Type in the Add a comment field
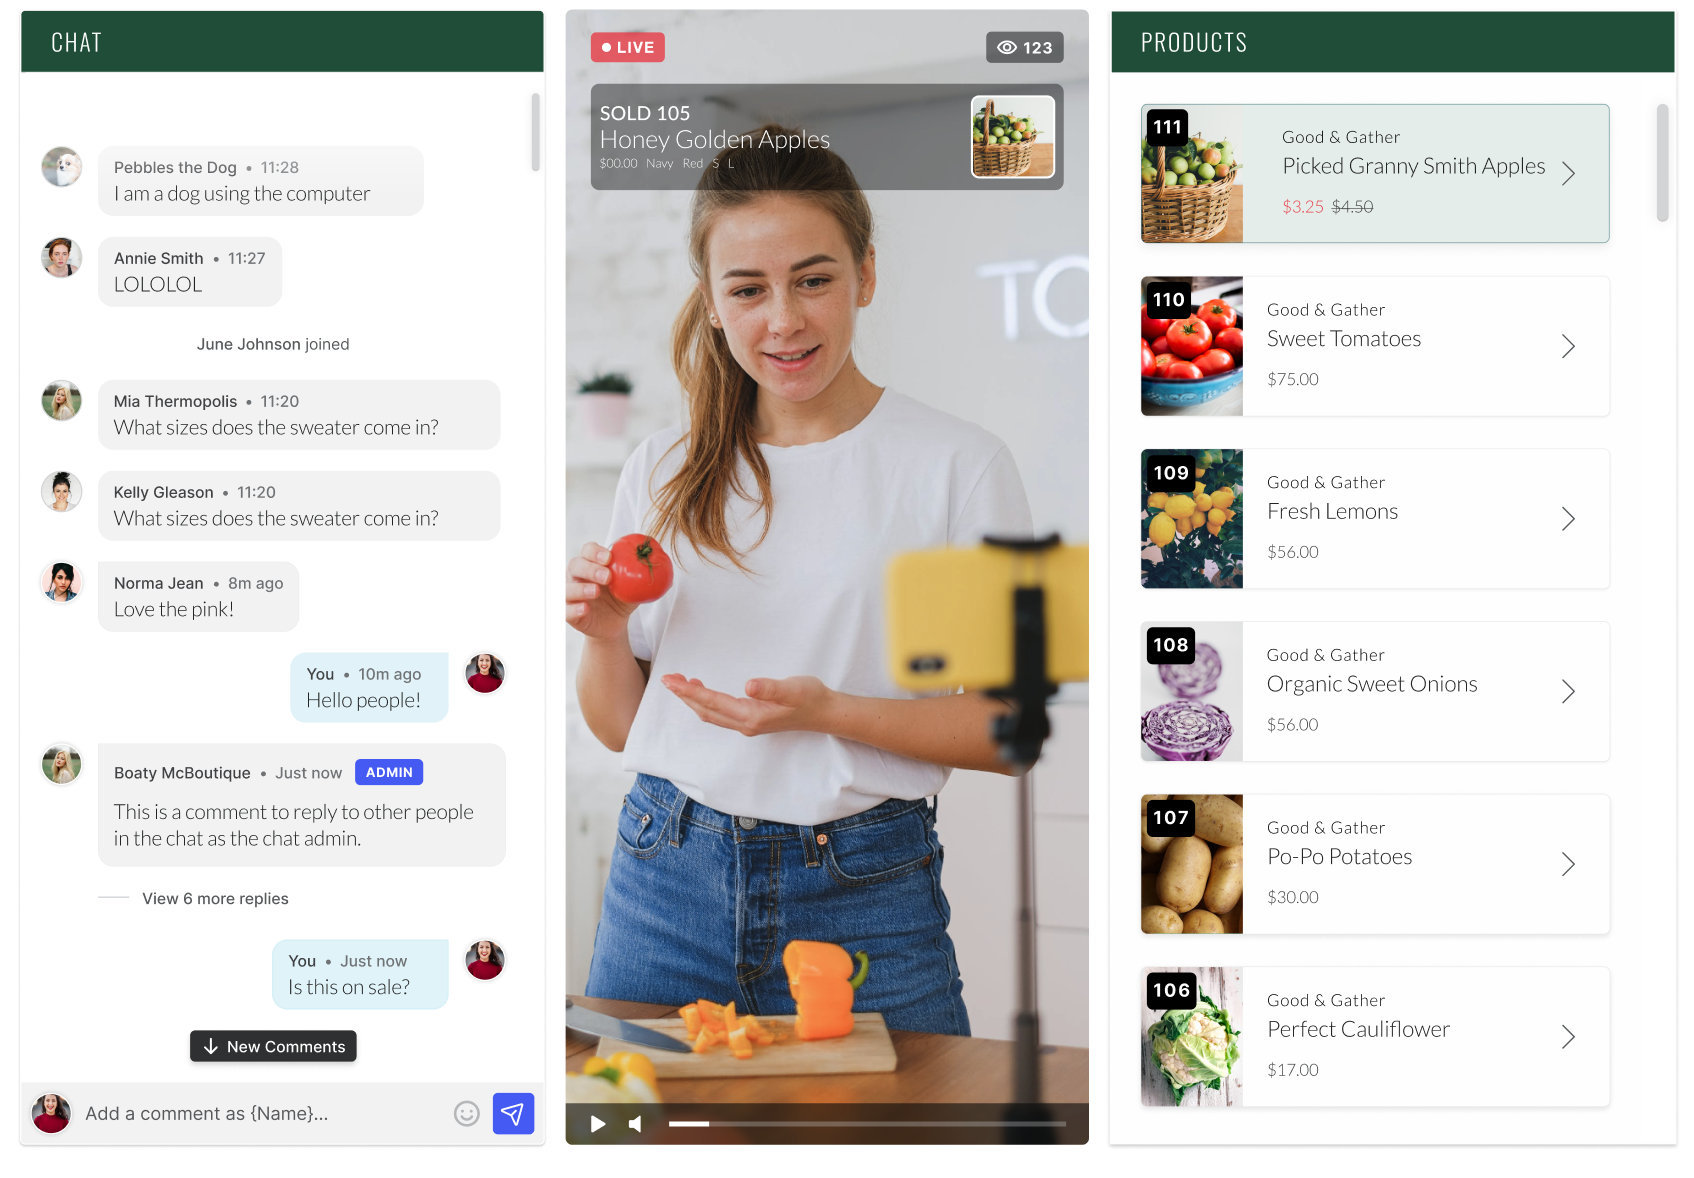Image resolution: width=1694 pixels, height=1178 pixels. click(260, 1113)
